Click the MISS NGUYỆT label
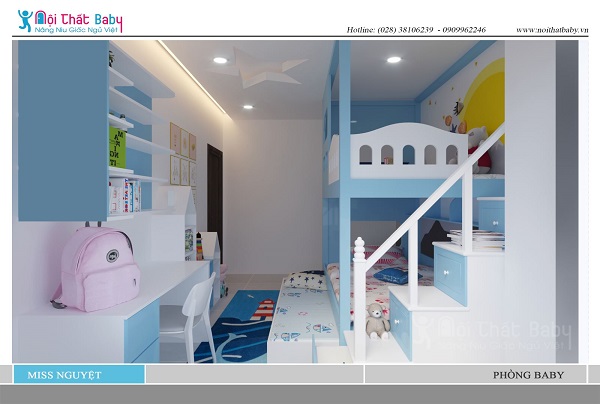The image size is (600, 404). (64, 375)
